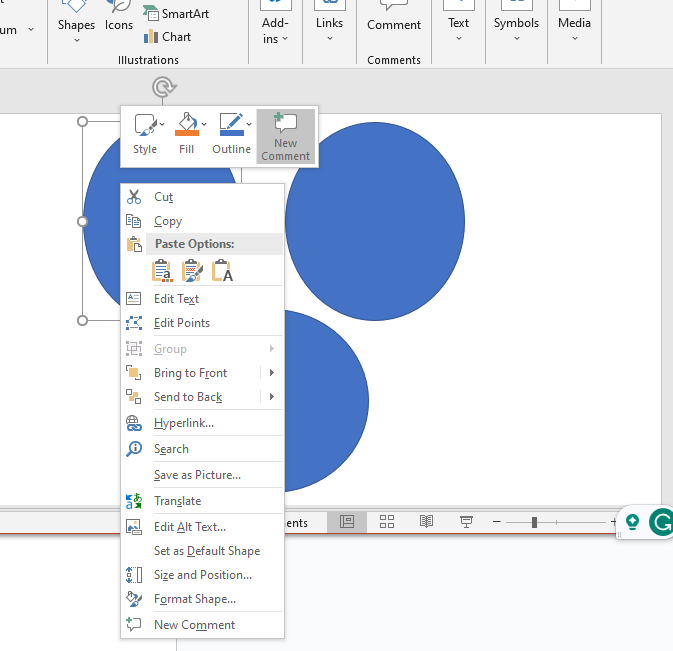
Task: Switch to Slide Sorter view
Action: click(387, 522)
